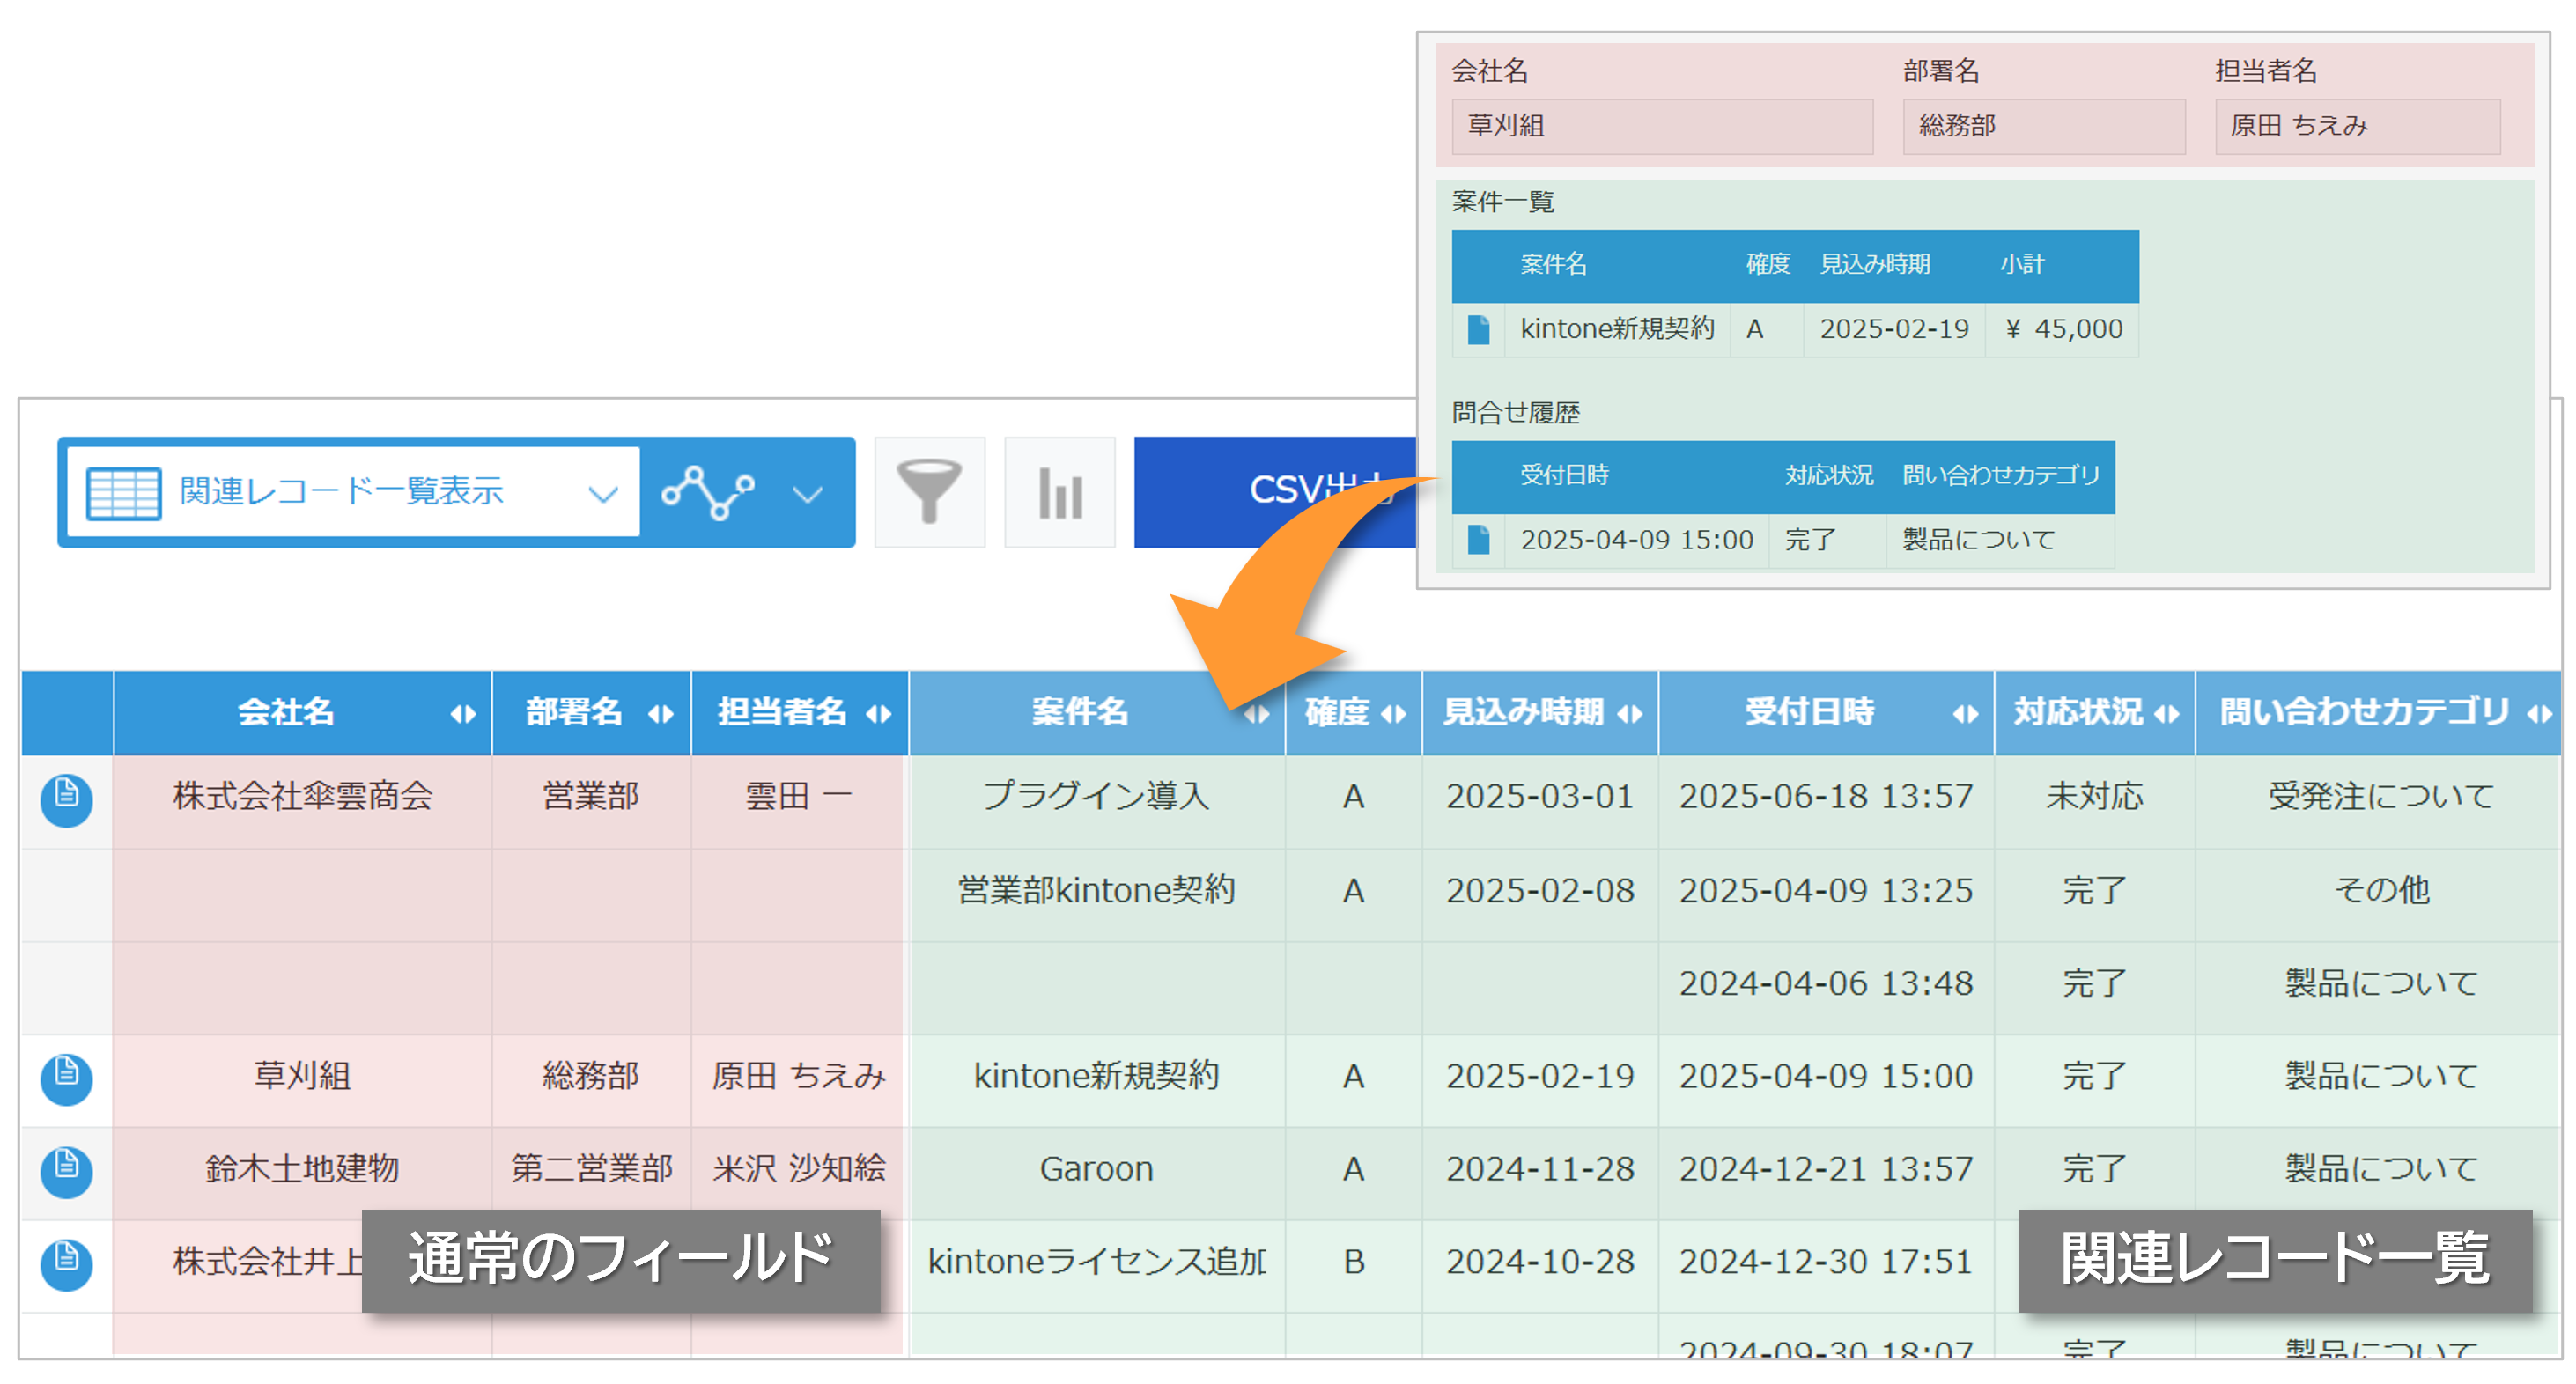Select the 草刈組 cell in the table

(302, 1079)
